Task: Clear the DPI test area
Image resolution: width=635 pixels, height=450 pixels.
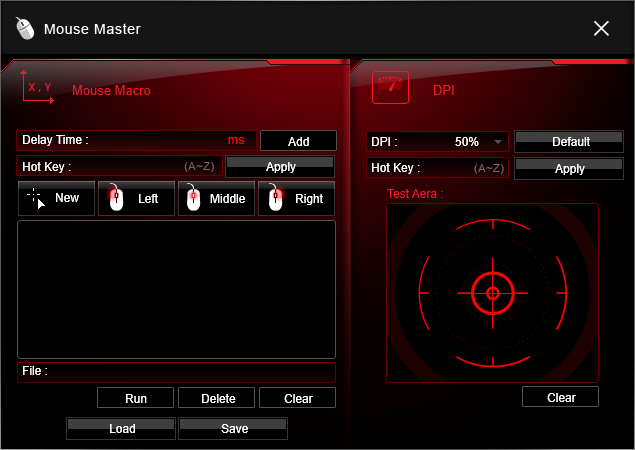Action: 560,397
